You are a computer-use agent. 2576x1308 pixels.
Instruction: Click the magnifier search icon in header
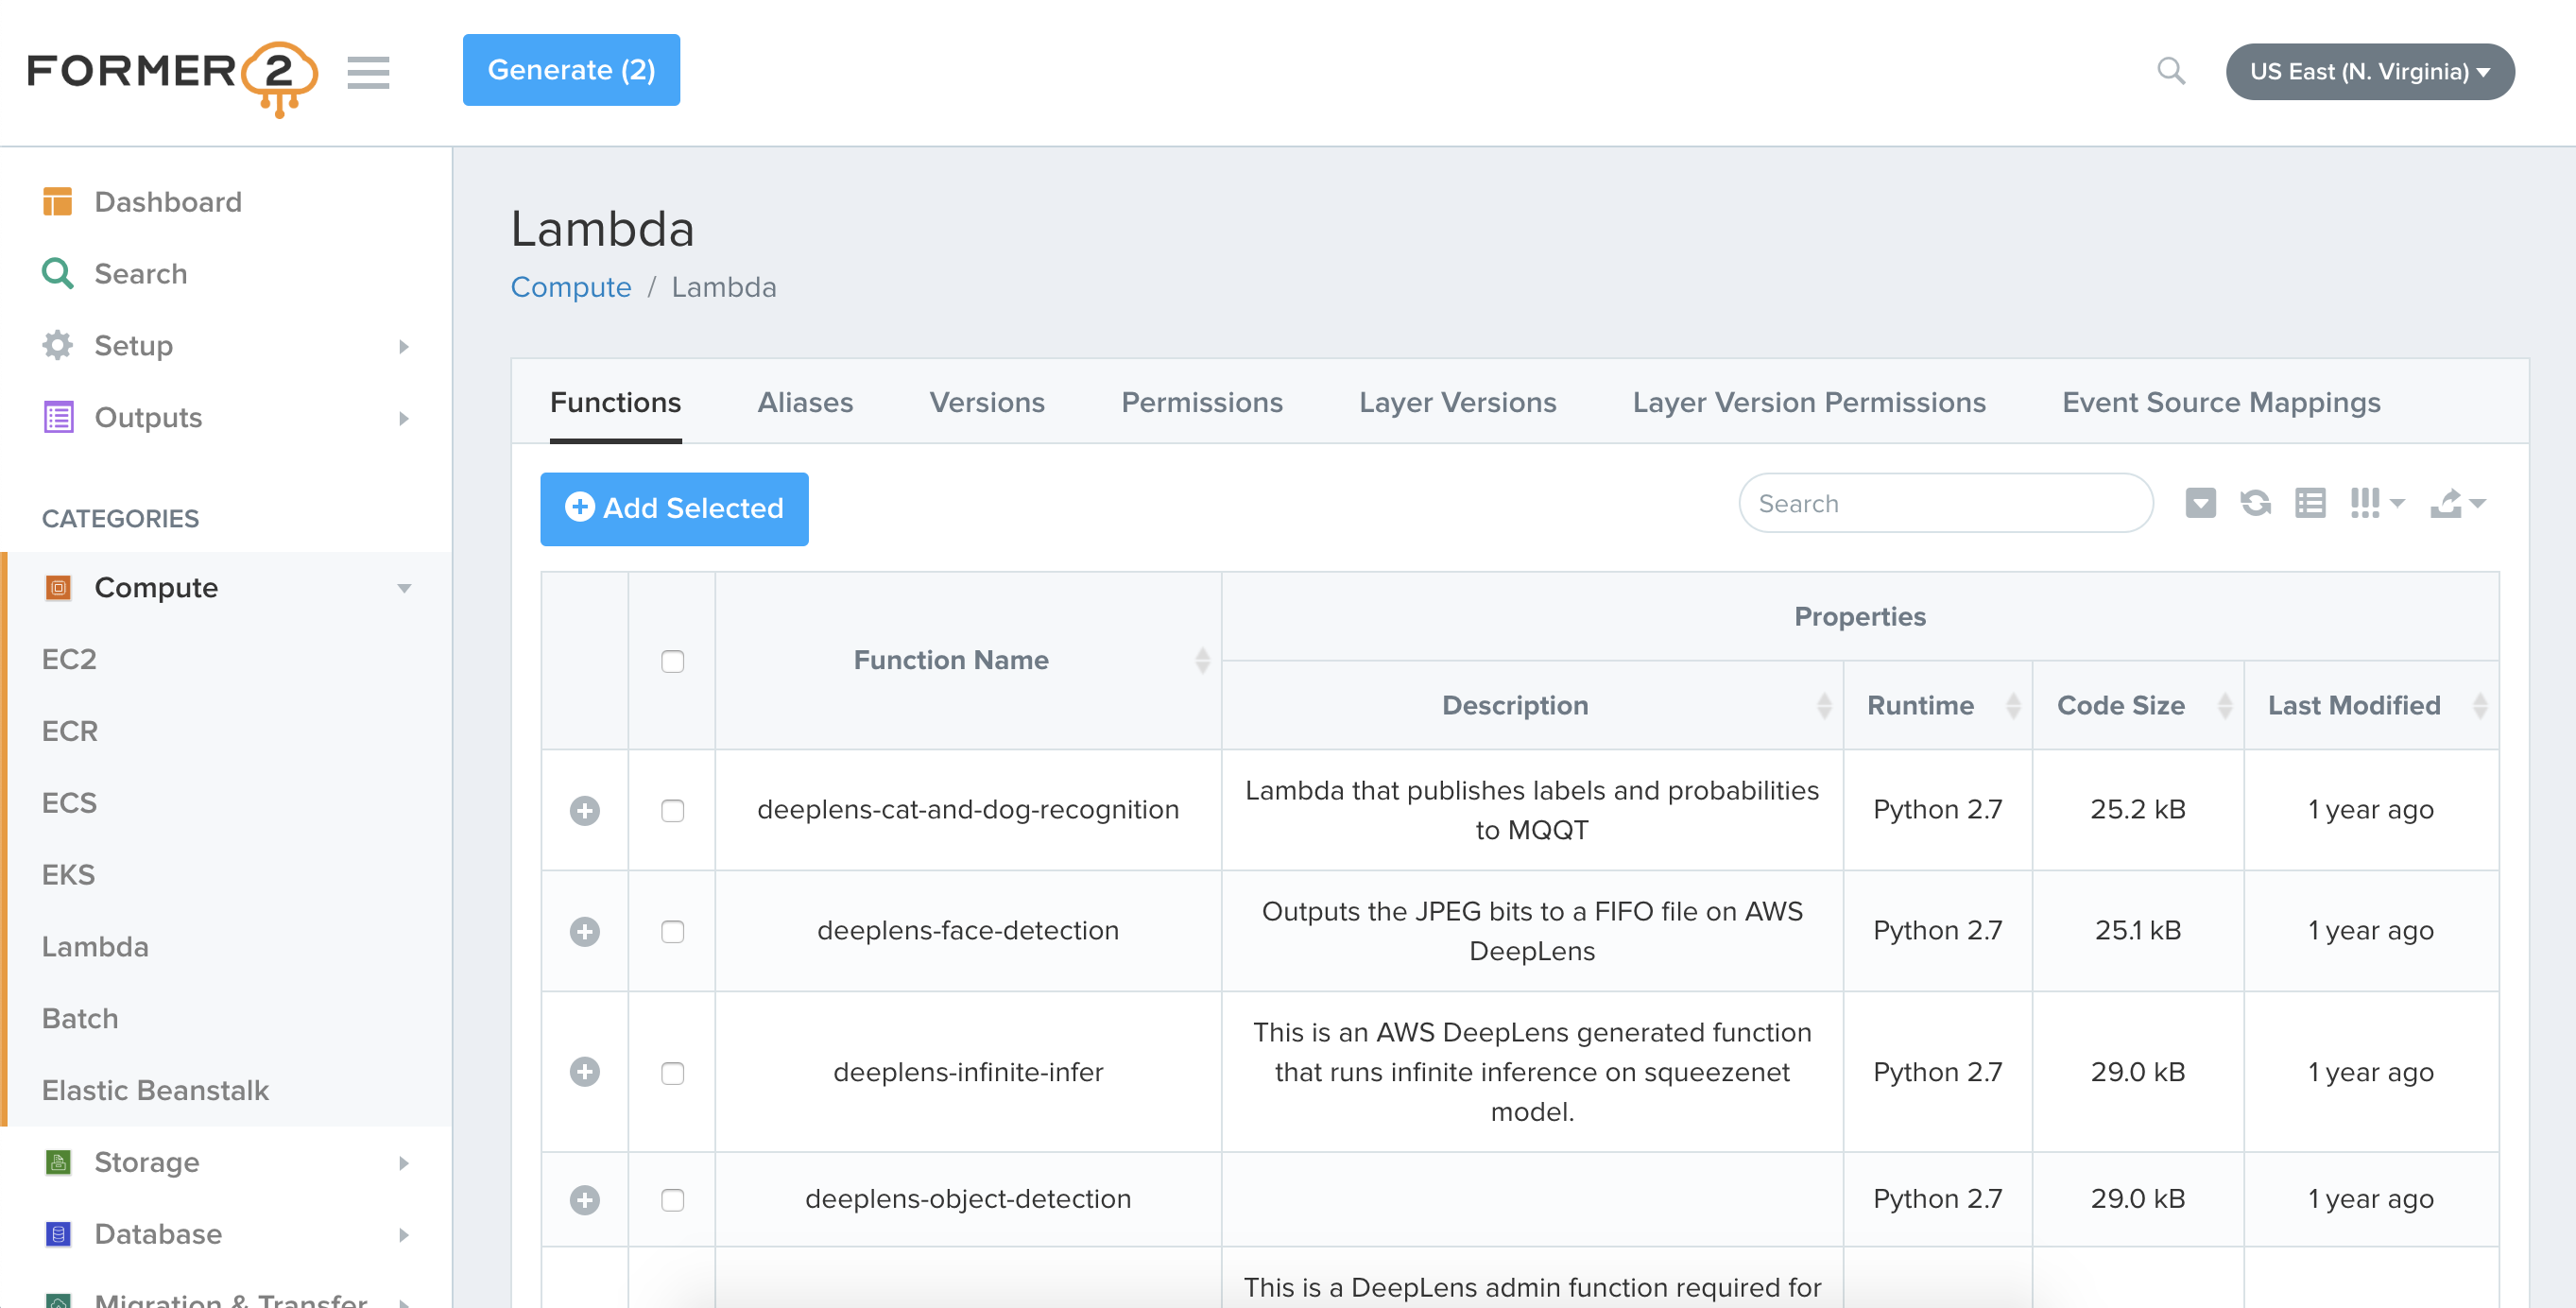click(2170, 71)
